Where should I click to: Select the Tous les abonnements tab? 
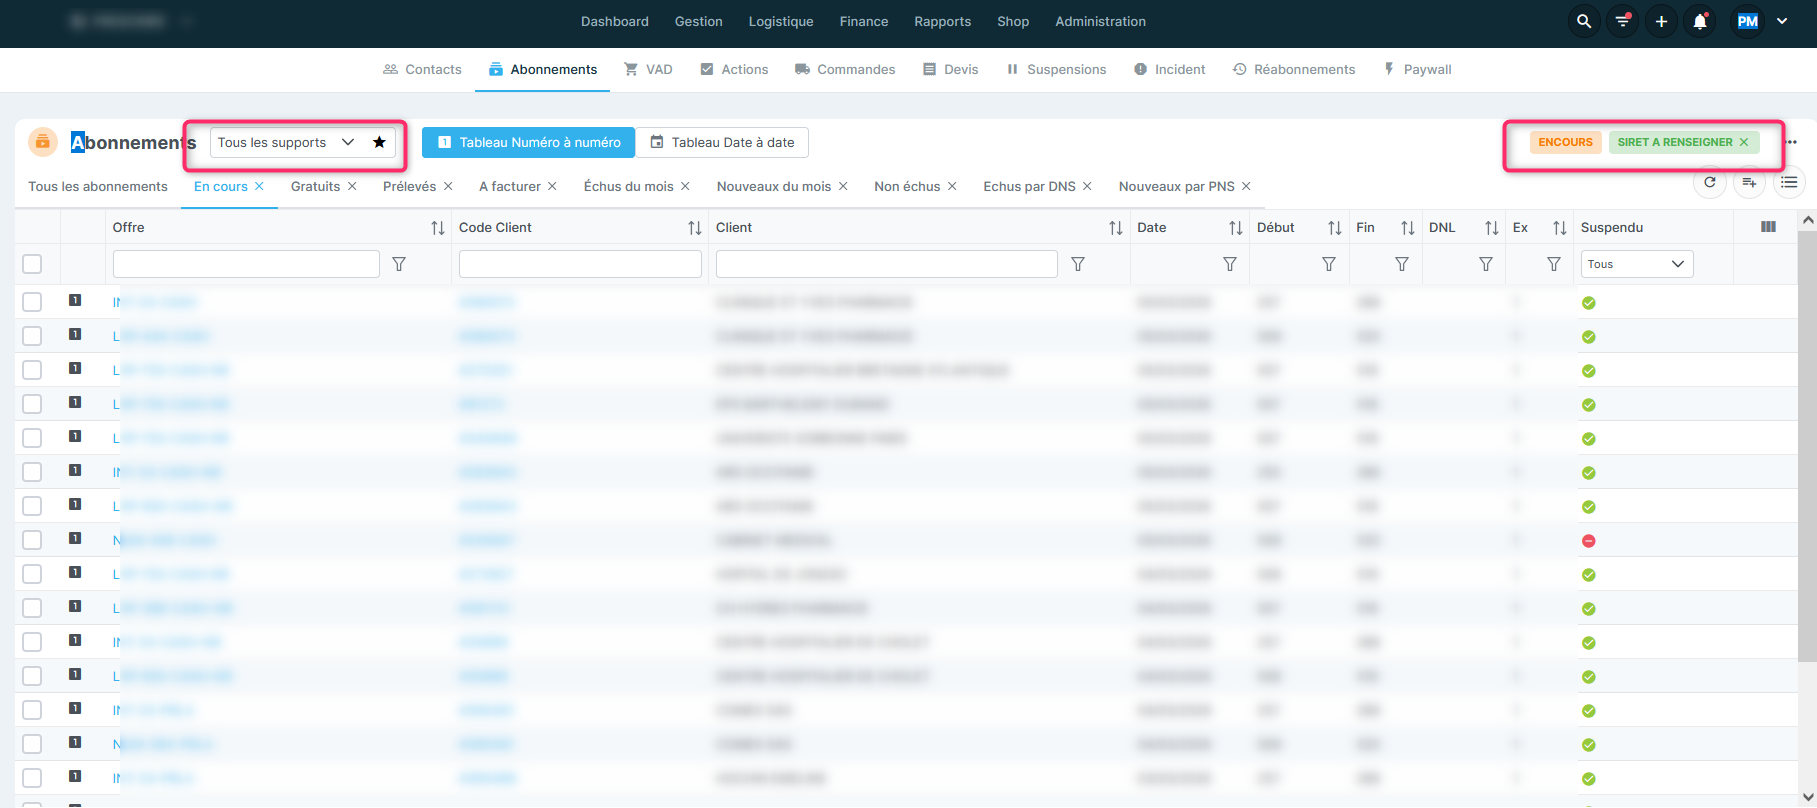(x=98, y=186)
